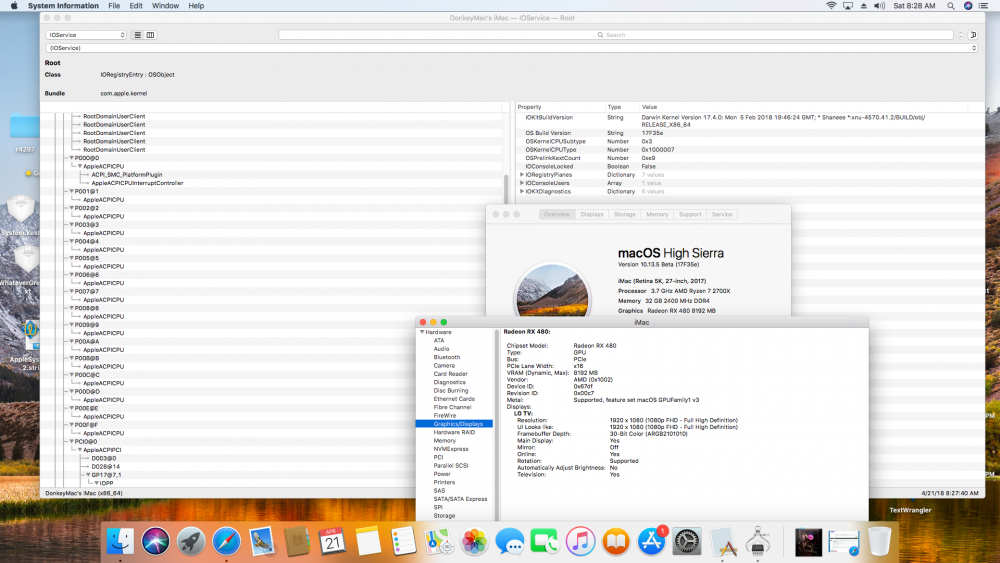Select the Storage tab in About This Mac
The height and width of the screenshot is (563, 1000).
624,214
